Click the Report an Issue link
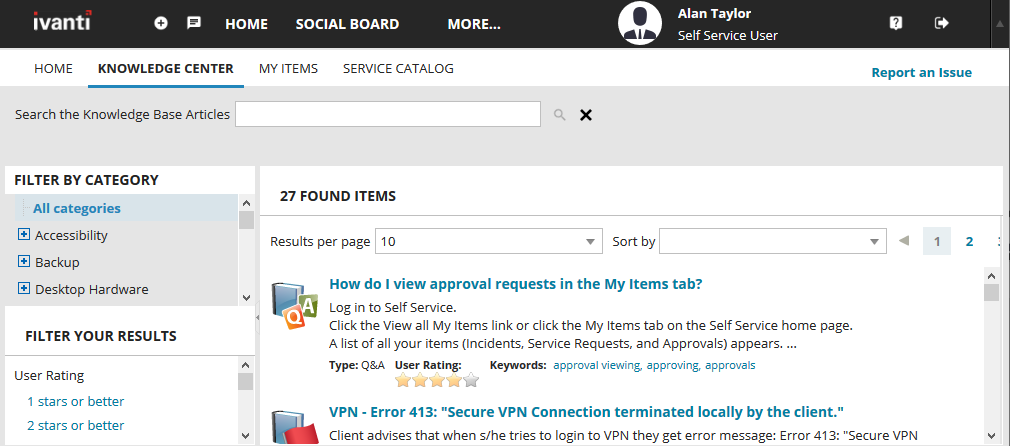Screen dimensions: 1010x446 coord(921,72)
